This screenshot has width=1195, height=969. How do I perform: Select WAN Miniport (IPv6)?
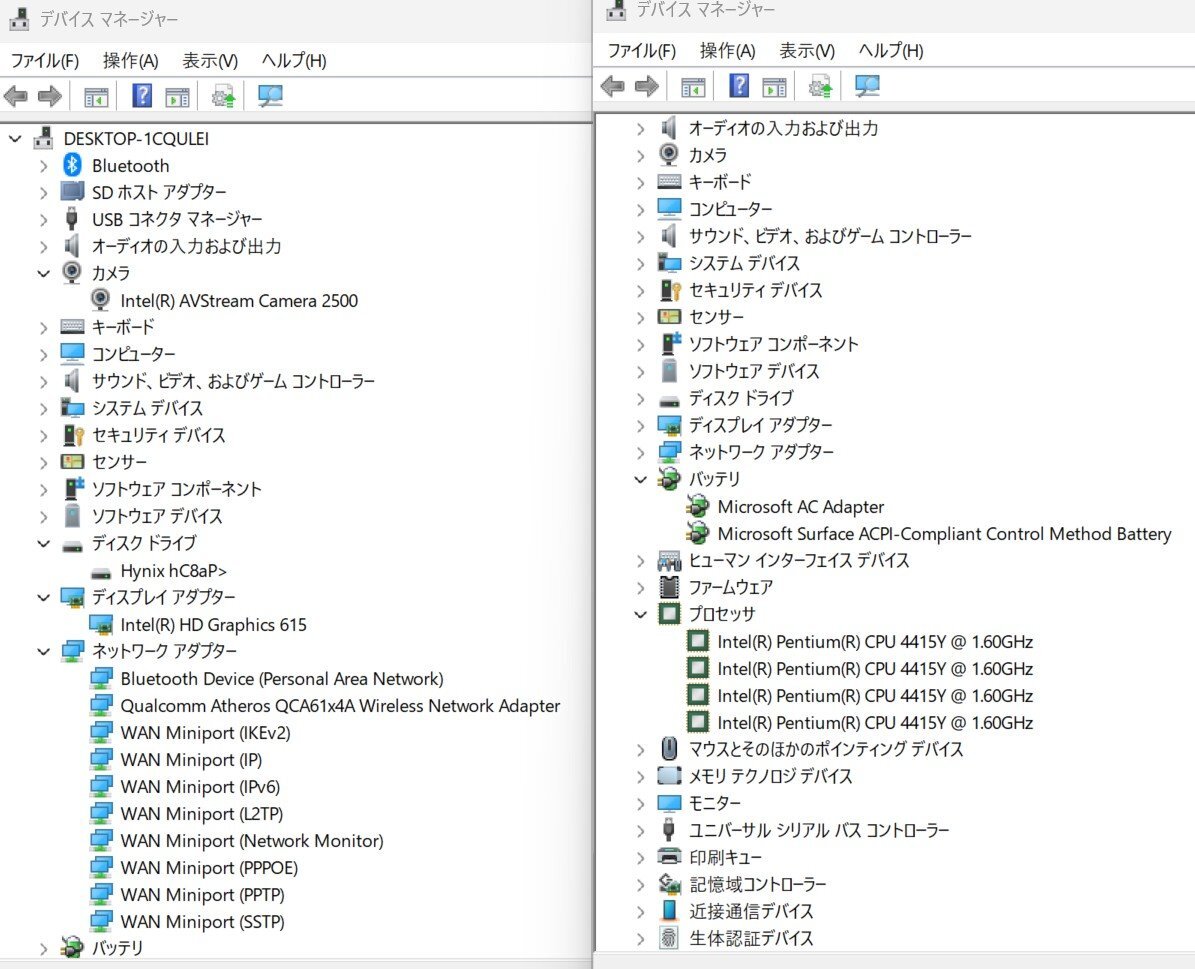pyautogui.click(x=200, y=787)
